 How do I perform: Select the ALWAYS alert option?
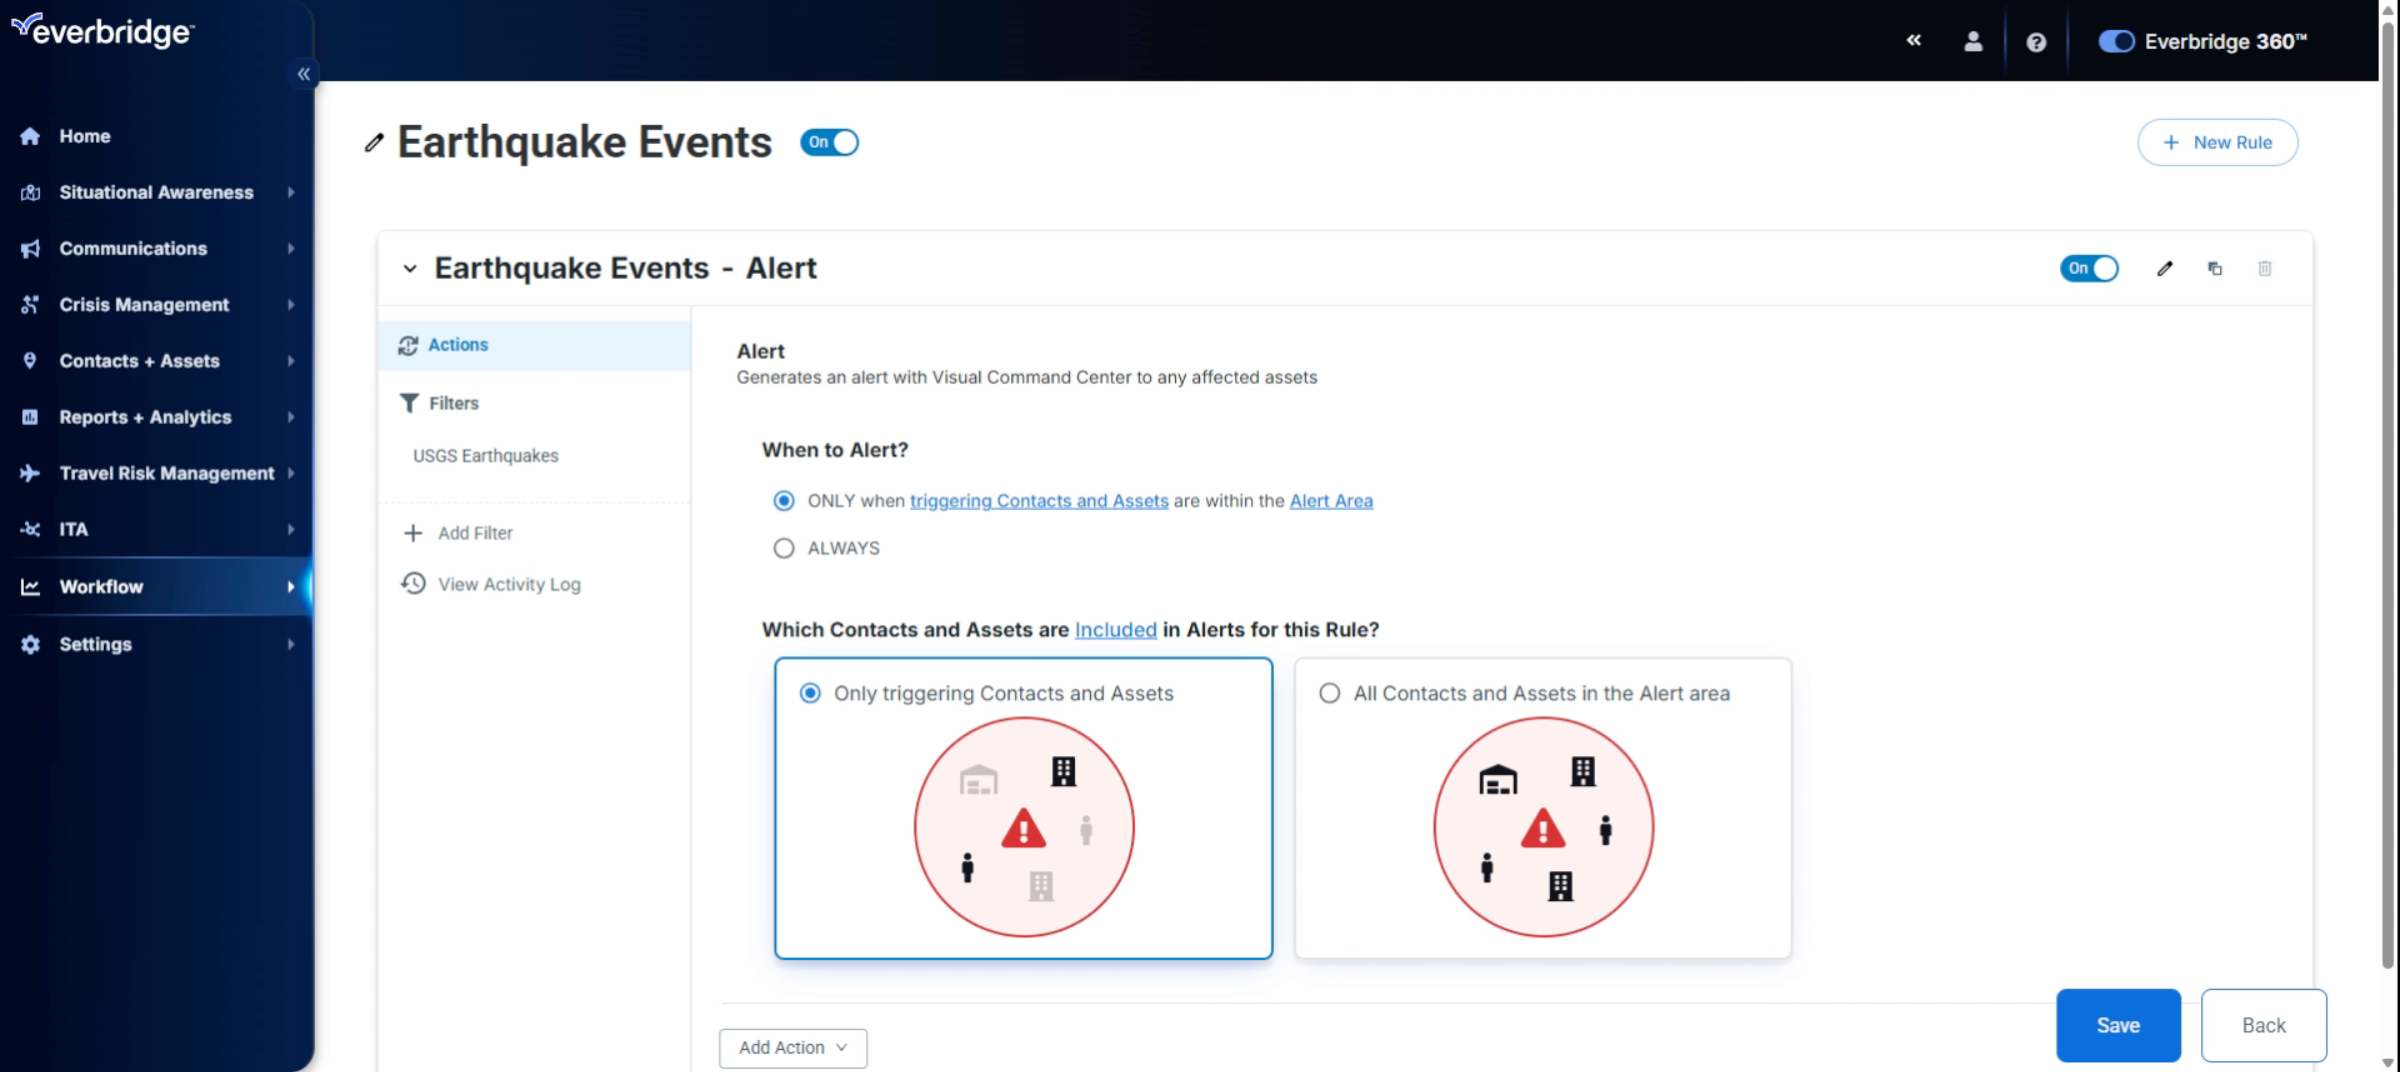point(783,548)
